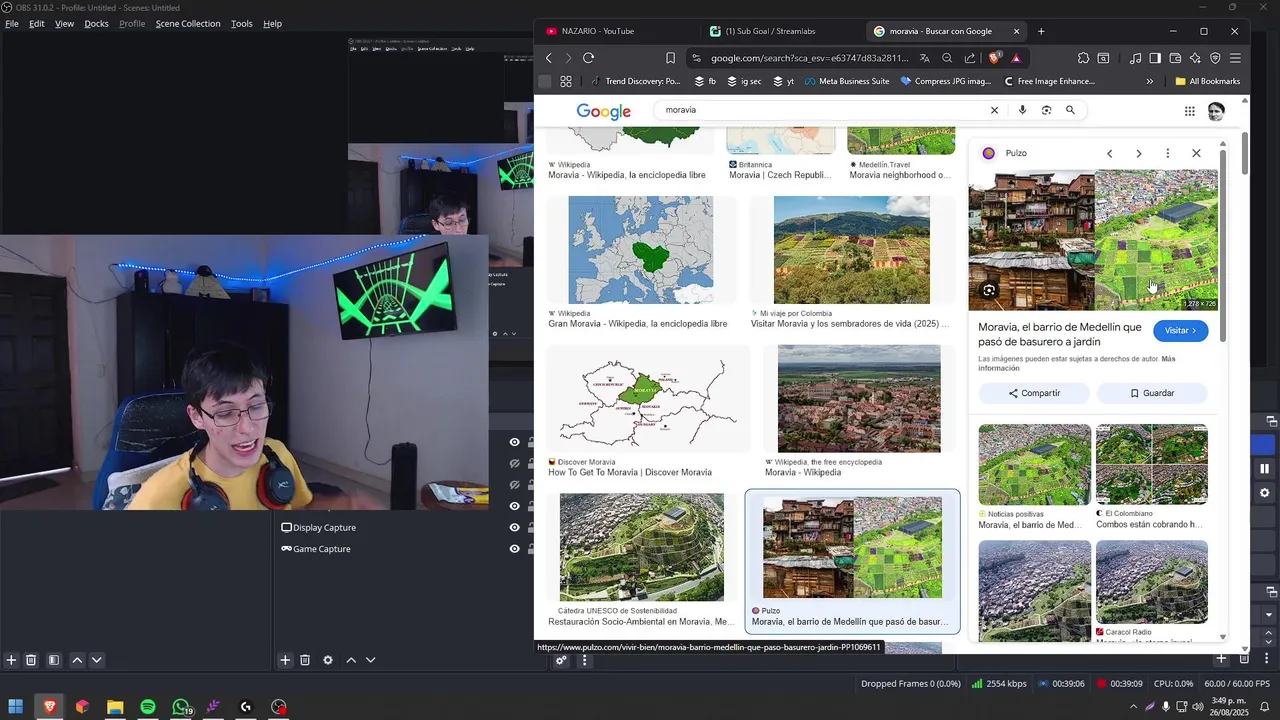This screenshot has height=720, width=1280.
Task: Expand hidden system tray icons chevron
Action: pos(1133,707)
